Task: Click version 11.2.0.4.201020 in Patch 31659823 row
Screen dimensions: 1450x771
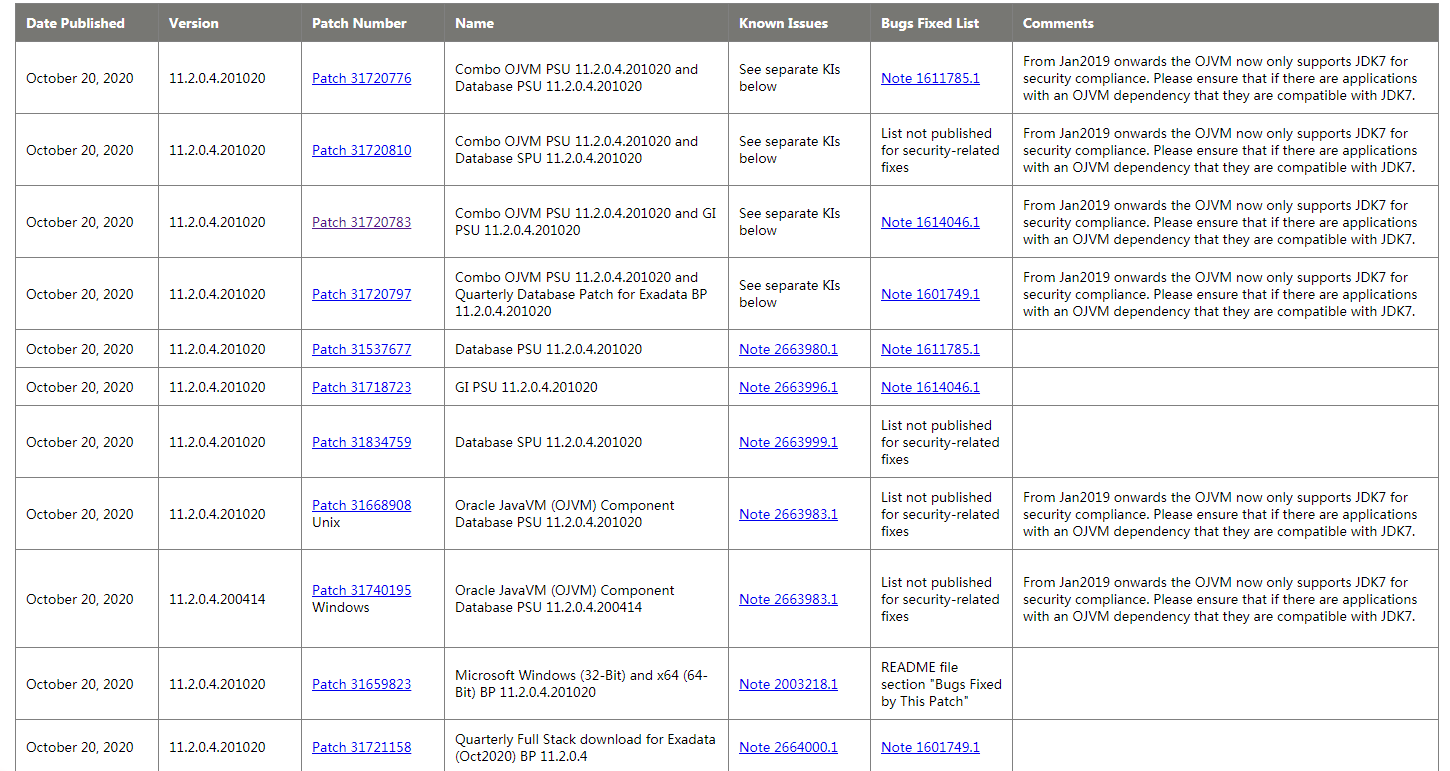Action: 217,684
